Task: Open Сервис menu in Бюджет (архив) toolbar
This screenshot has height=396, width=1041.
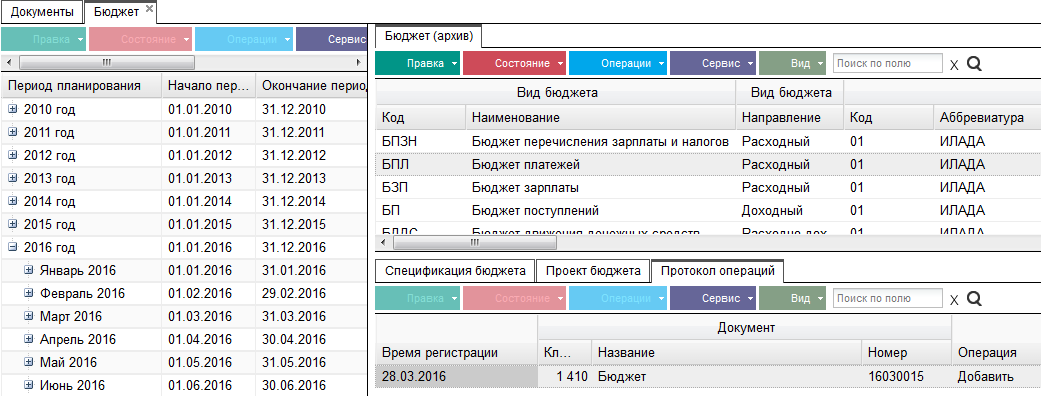Action: pyautogui.click(x=713, y=64)
